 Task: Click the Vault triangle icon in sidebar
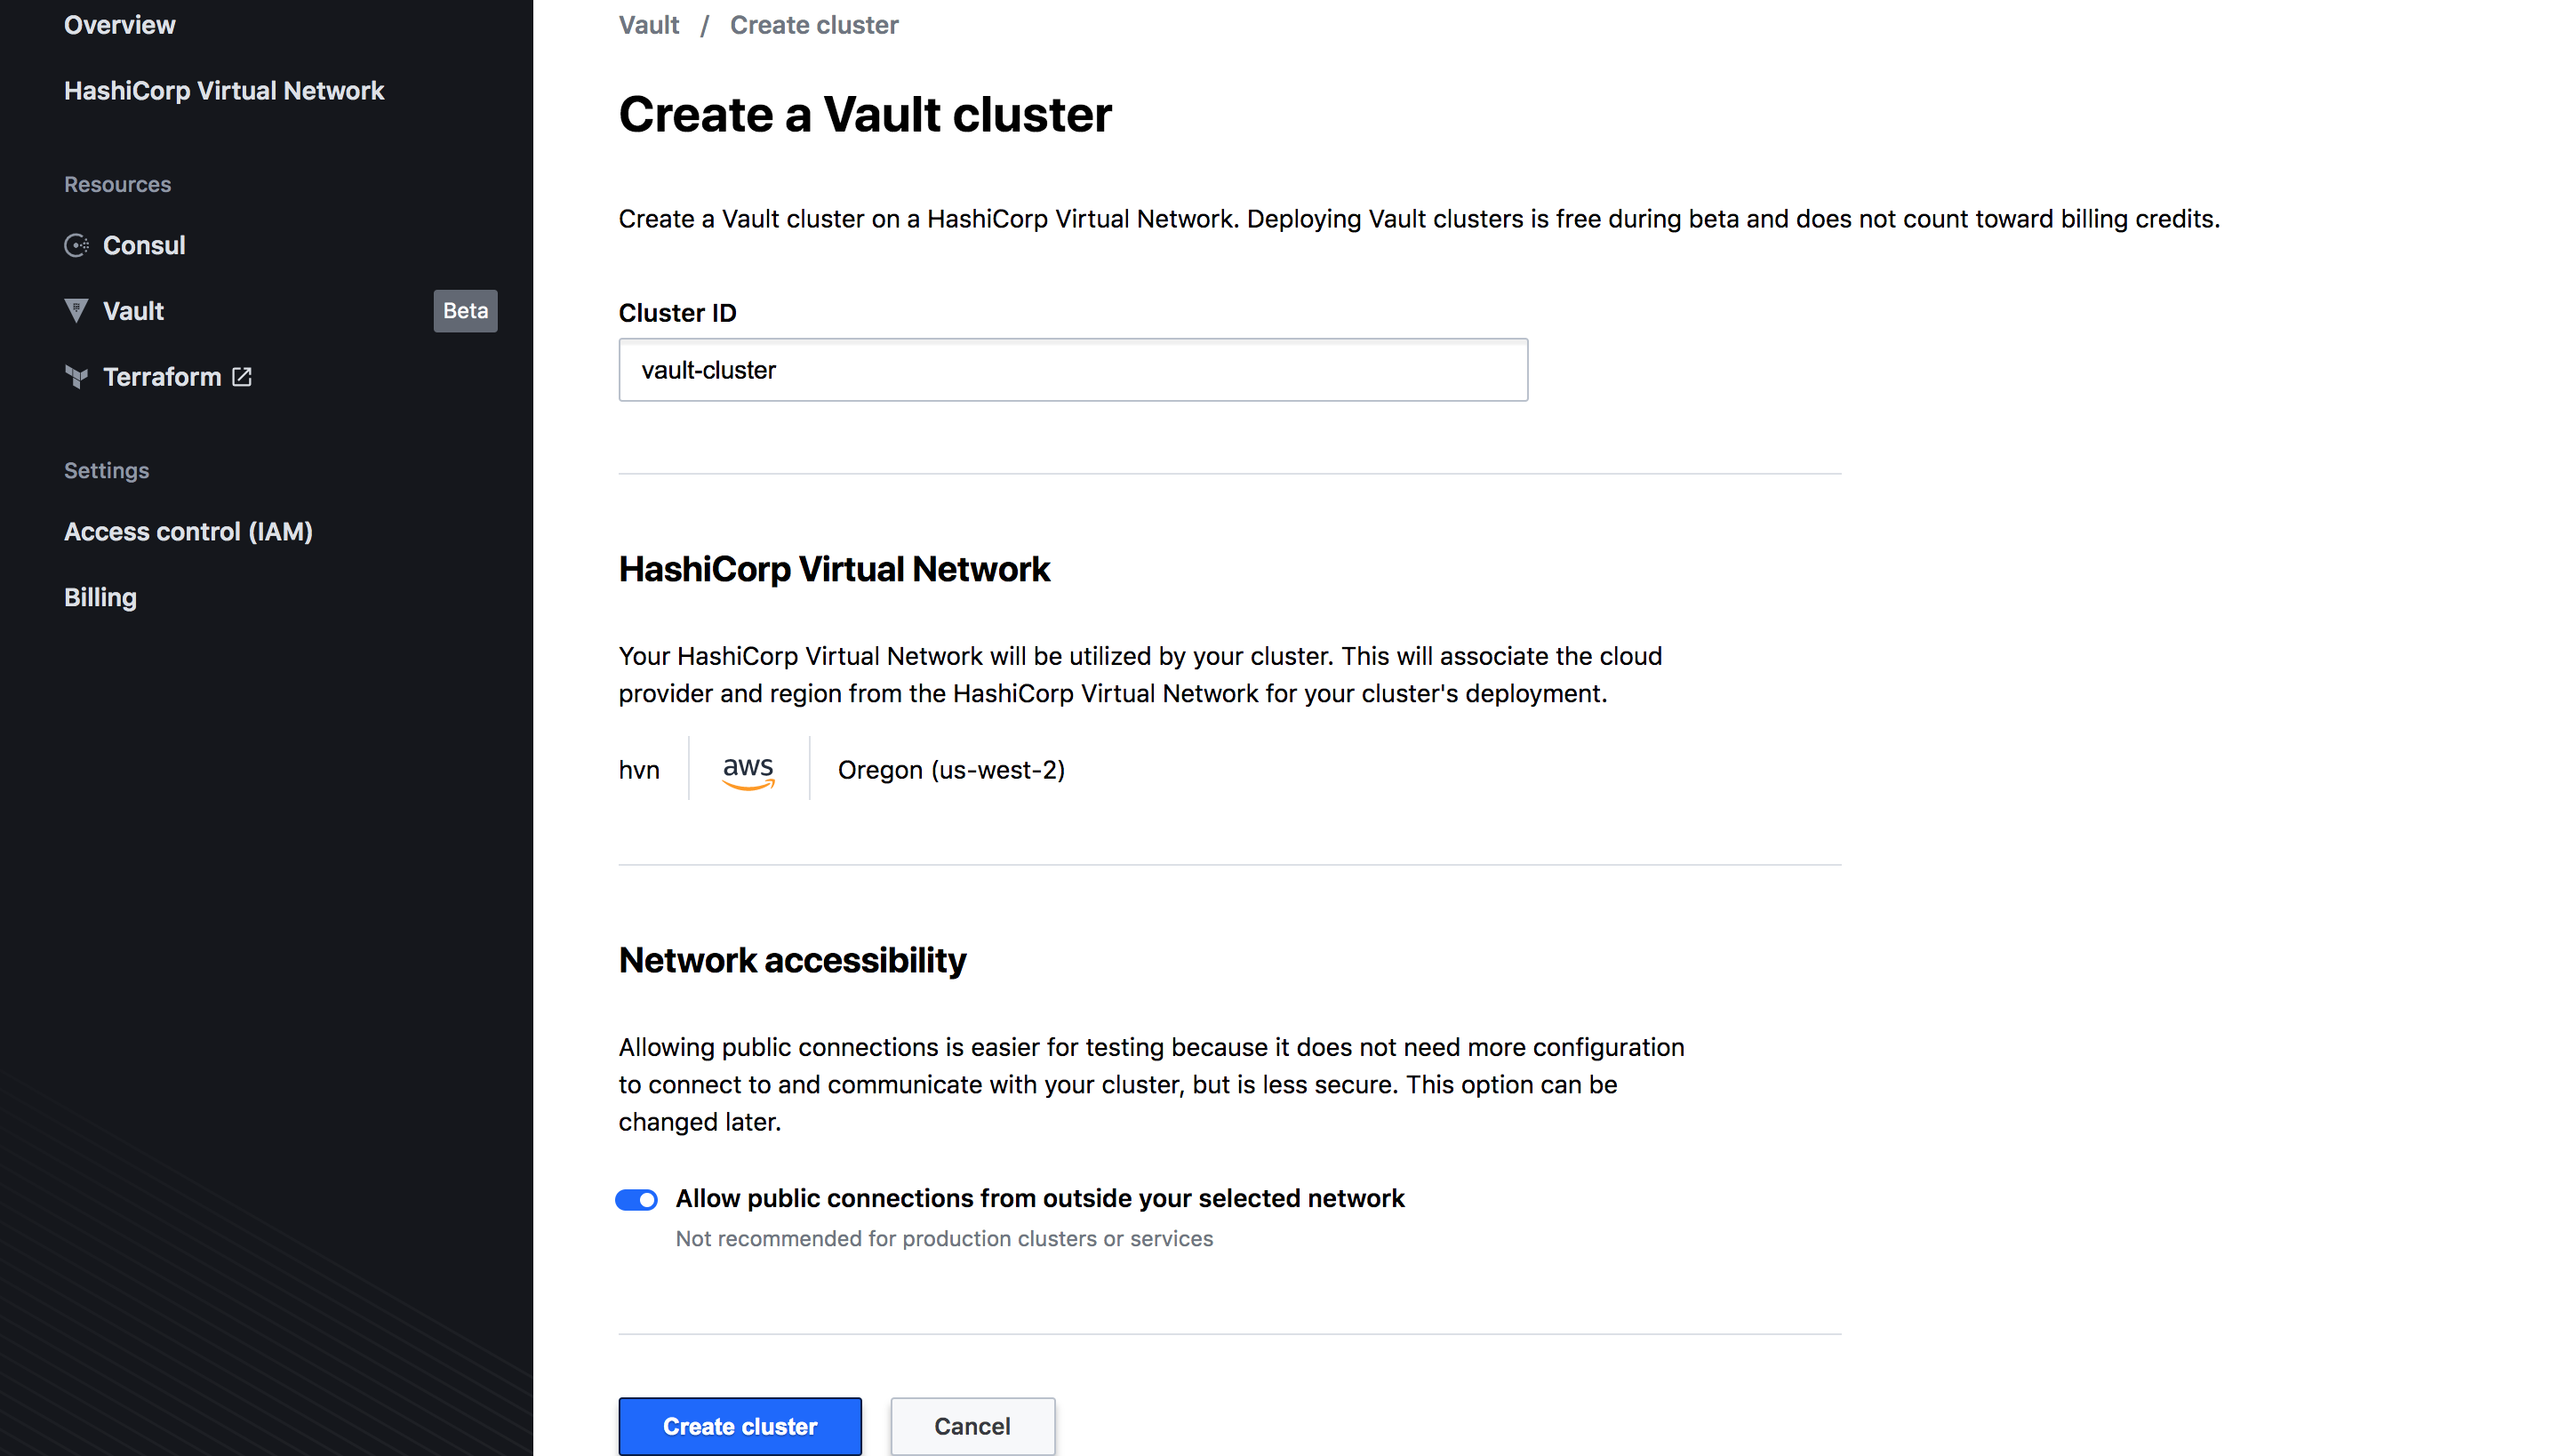pyautogui.click(x=76, y=311)
